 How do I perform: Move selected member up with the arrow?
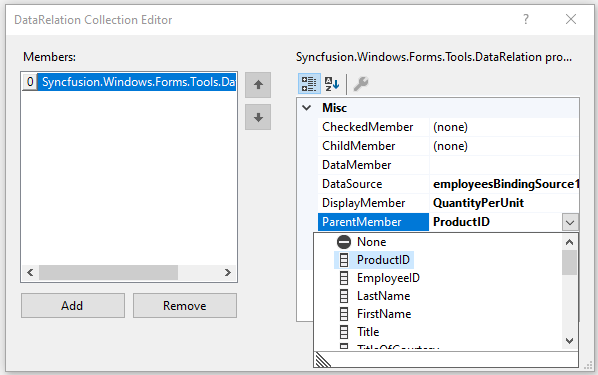tap(258, 85)
